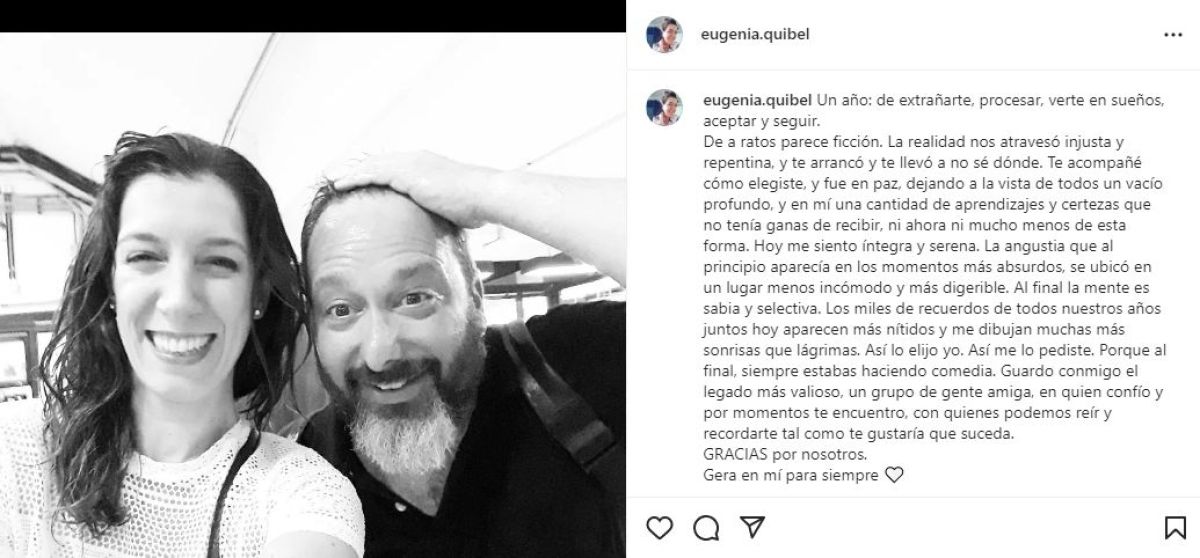Click the white heart emoji ending the caption
Image resolution: width=1200 pixels, height=558 pixels.
tap(894, 476)
